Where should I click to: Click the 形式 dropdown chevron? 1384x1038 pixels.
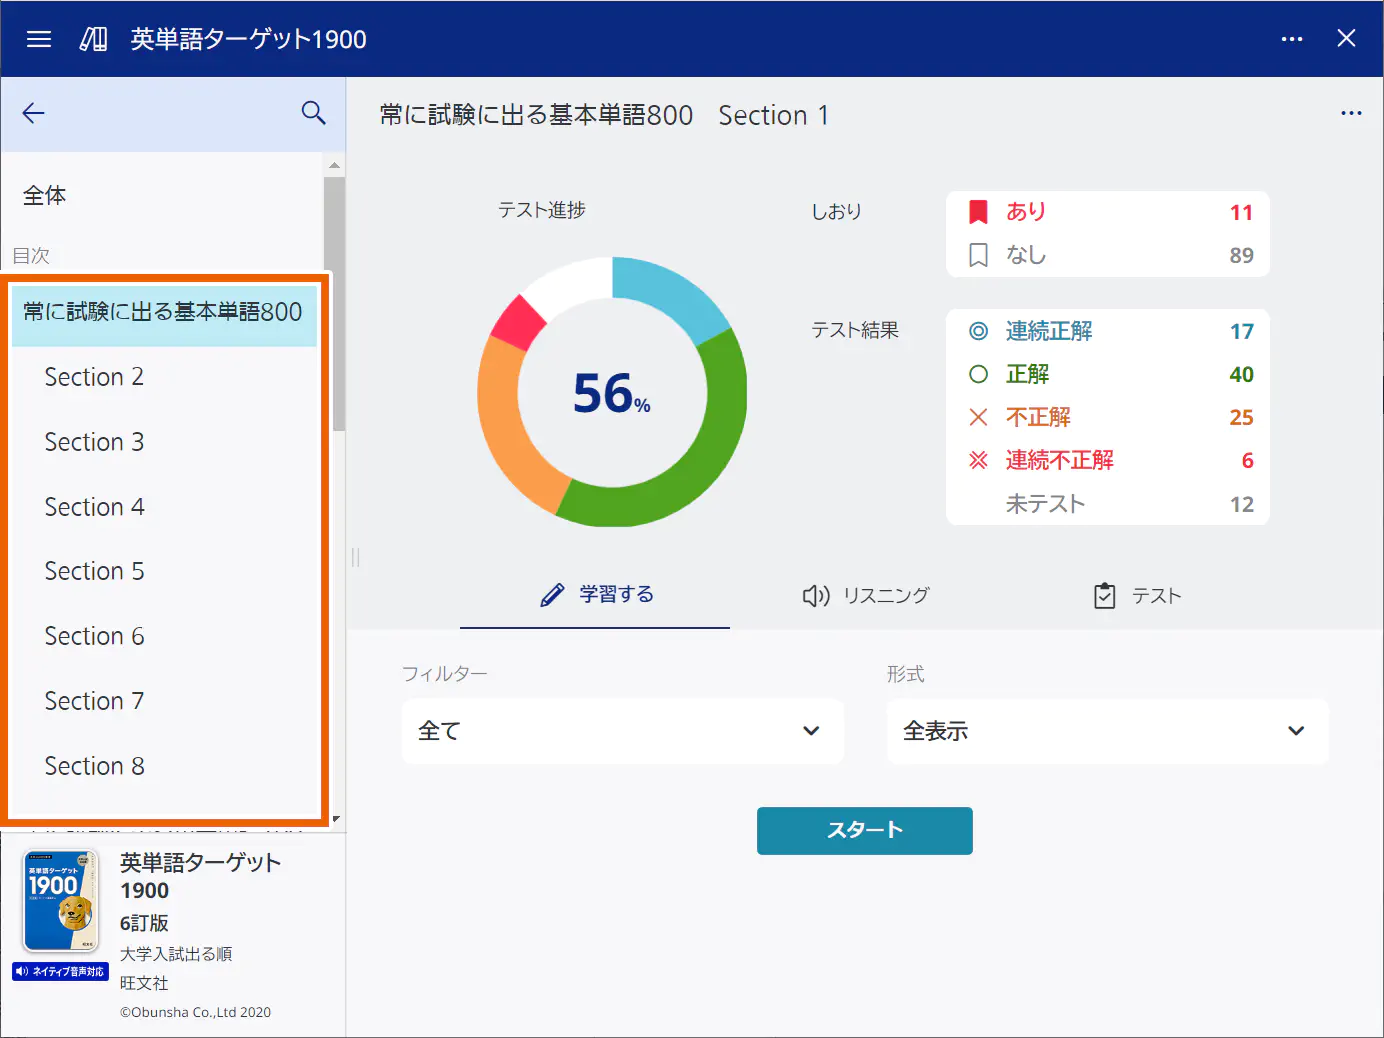click(x=1296, y=731)
